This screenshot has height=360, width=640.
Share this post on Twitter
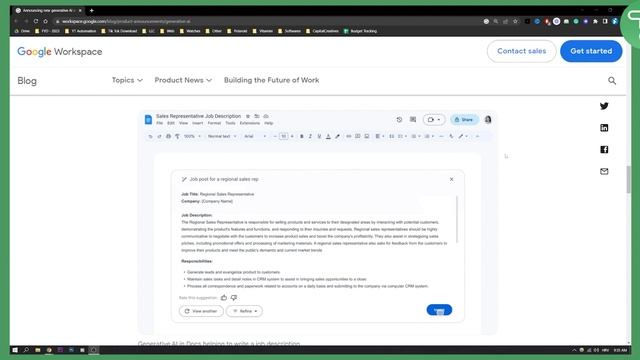pyautogui.click(x=604, y=106)
